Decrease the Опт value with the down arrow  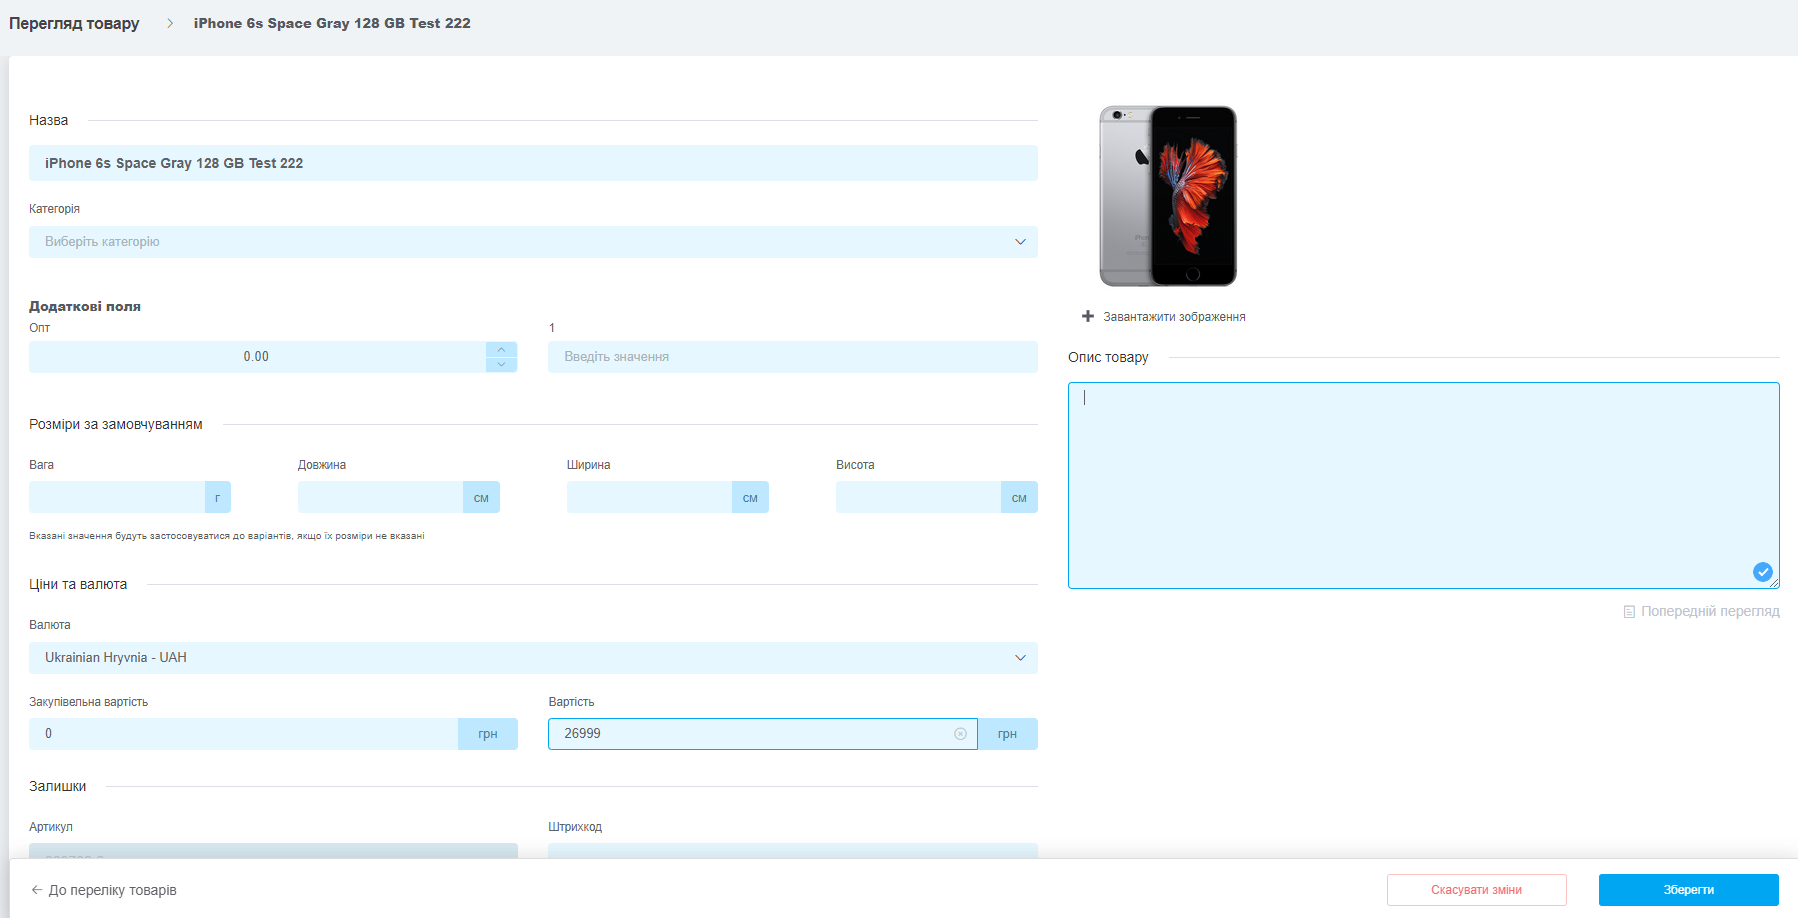click(501, 365)
